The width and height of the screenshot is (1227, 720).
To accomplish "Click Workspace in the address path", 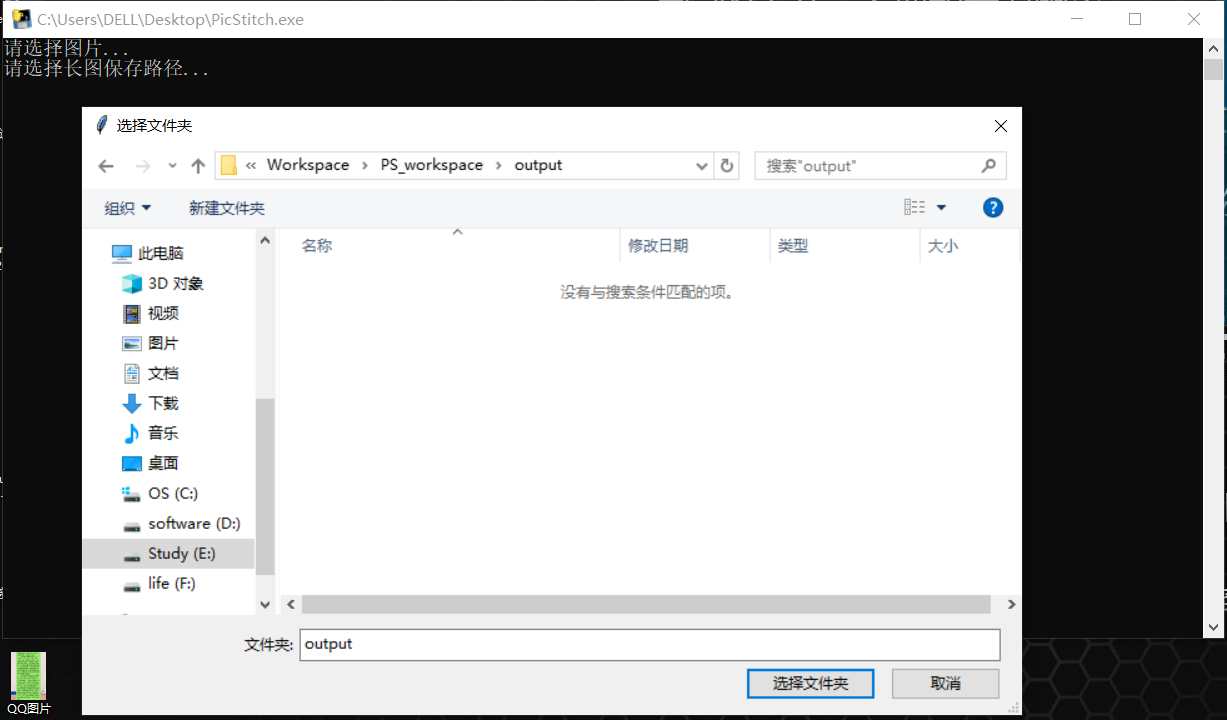I will click(308, 165).
